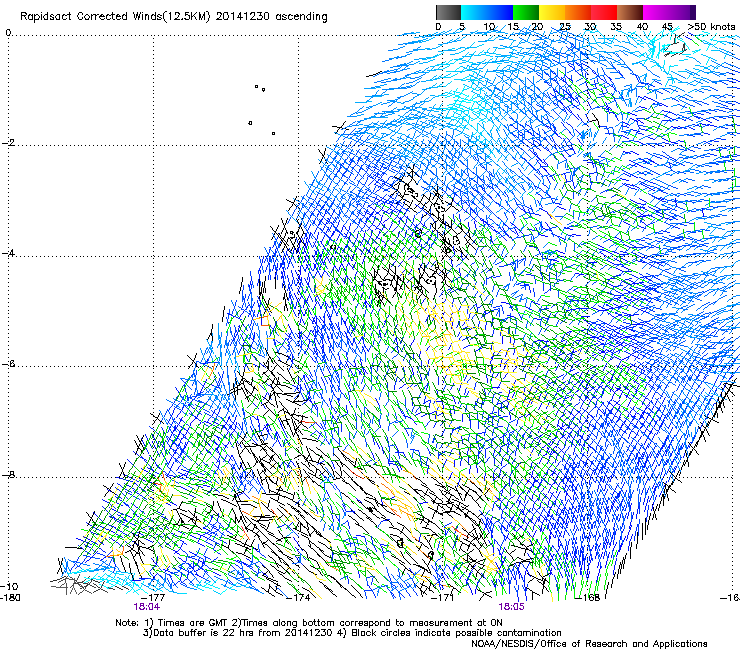Click the orange 25-30 knots color band

pos(578,12)
